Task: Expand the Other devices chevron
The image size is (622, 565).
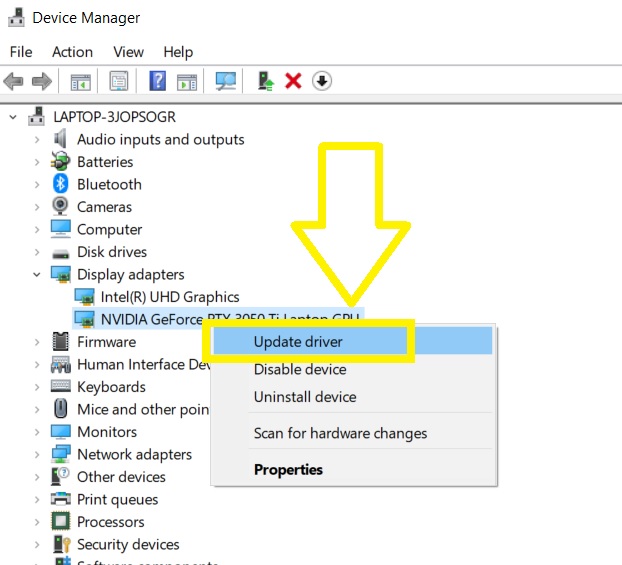Action: click(x=37, y=477)
